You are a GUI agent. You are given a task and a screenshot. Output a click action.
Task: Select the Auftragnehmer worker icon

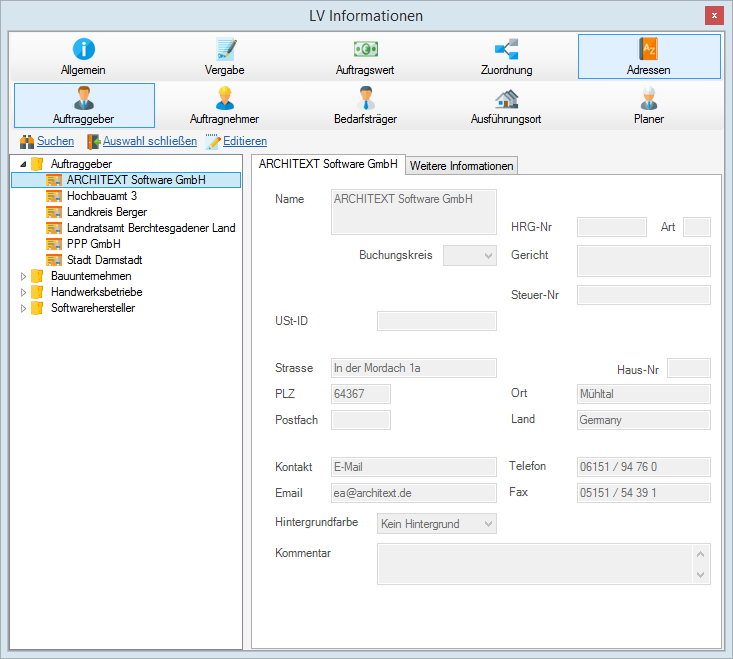(x=225, y=98)
